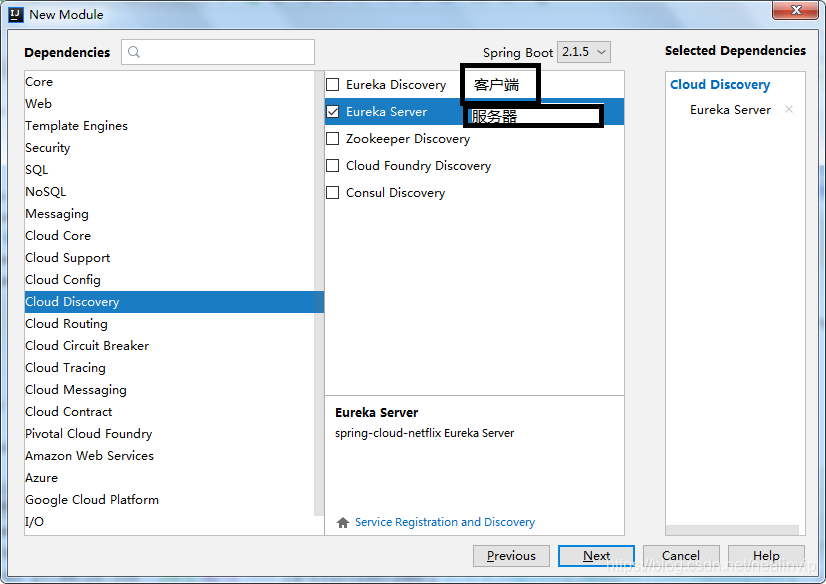The width and height of the screenshot is (826, 584).
Task: Select Cloud Messaging category
Action: [x=169, y=390]
